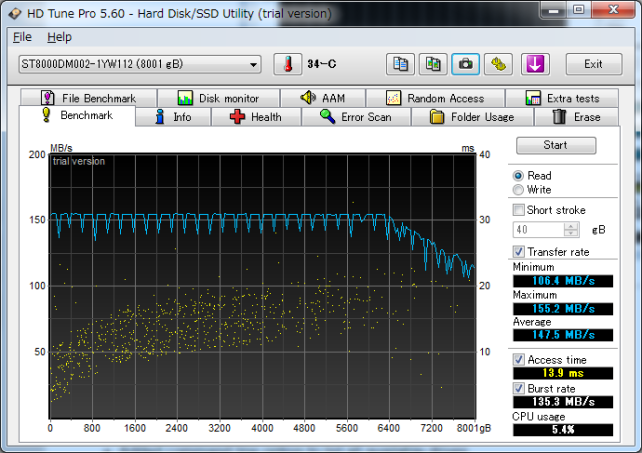642x453 pixels.
Task: Uncheck the Transfer rate checkbox
Action: (x=518, y=252)
